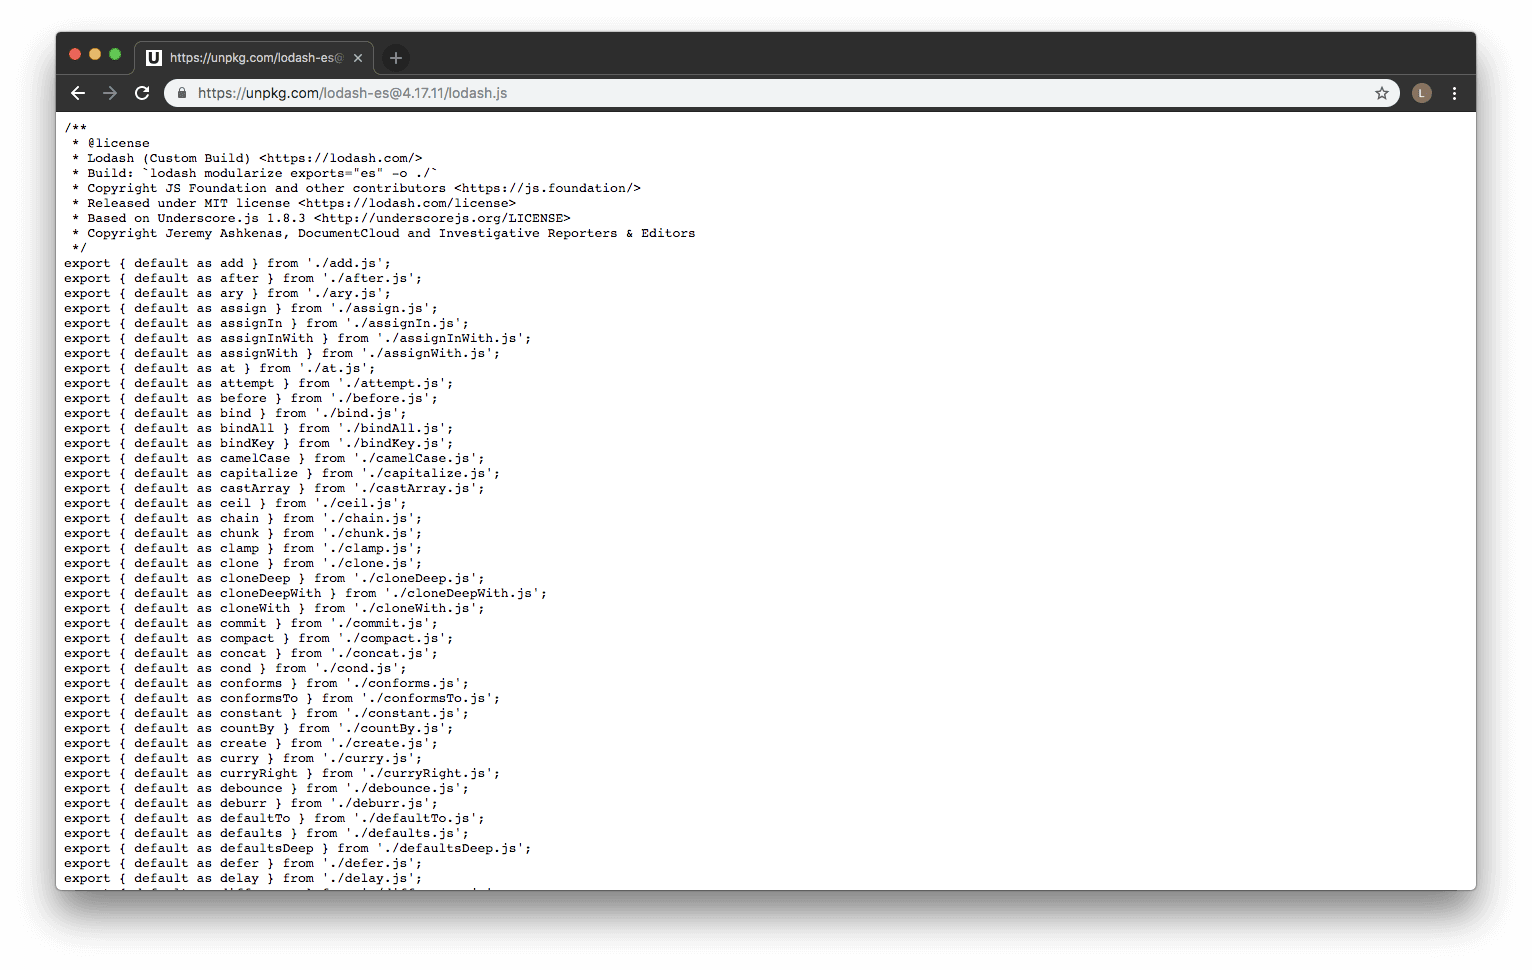
Task: Click the export line for './defaultsDeep.js'
Action: (298, 848)
